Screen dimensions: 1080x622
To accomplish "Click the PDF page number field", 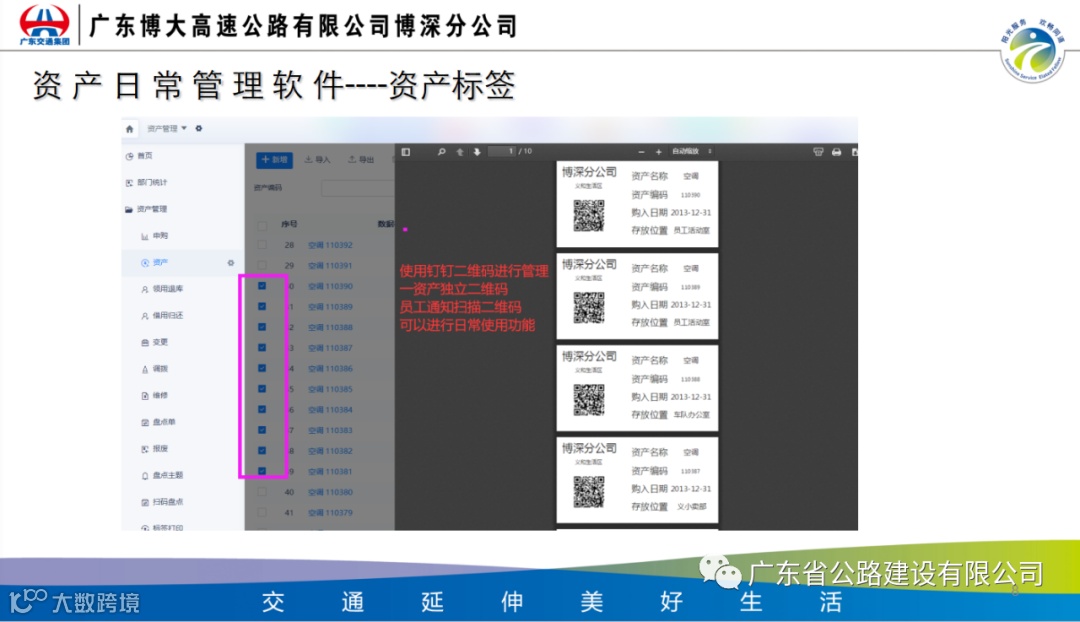I will pyautogui.click(x=502, y=152).
